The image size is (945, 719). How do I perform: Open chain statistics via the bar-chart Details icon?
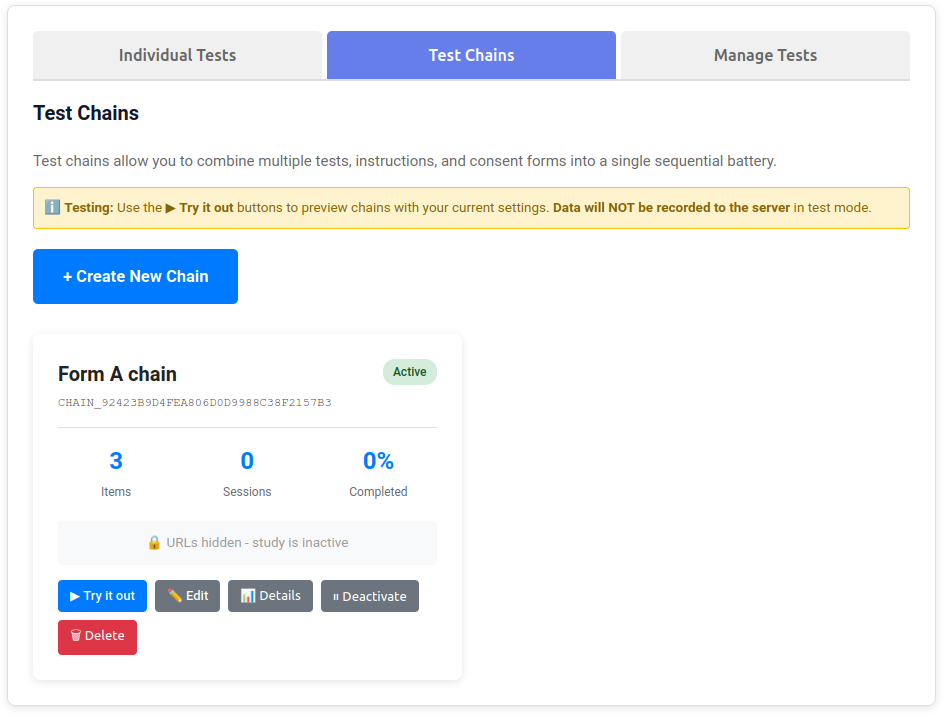coord(248,596)
